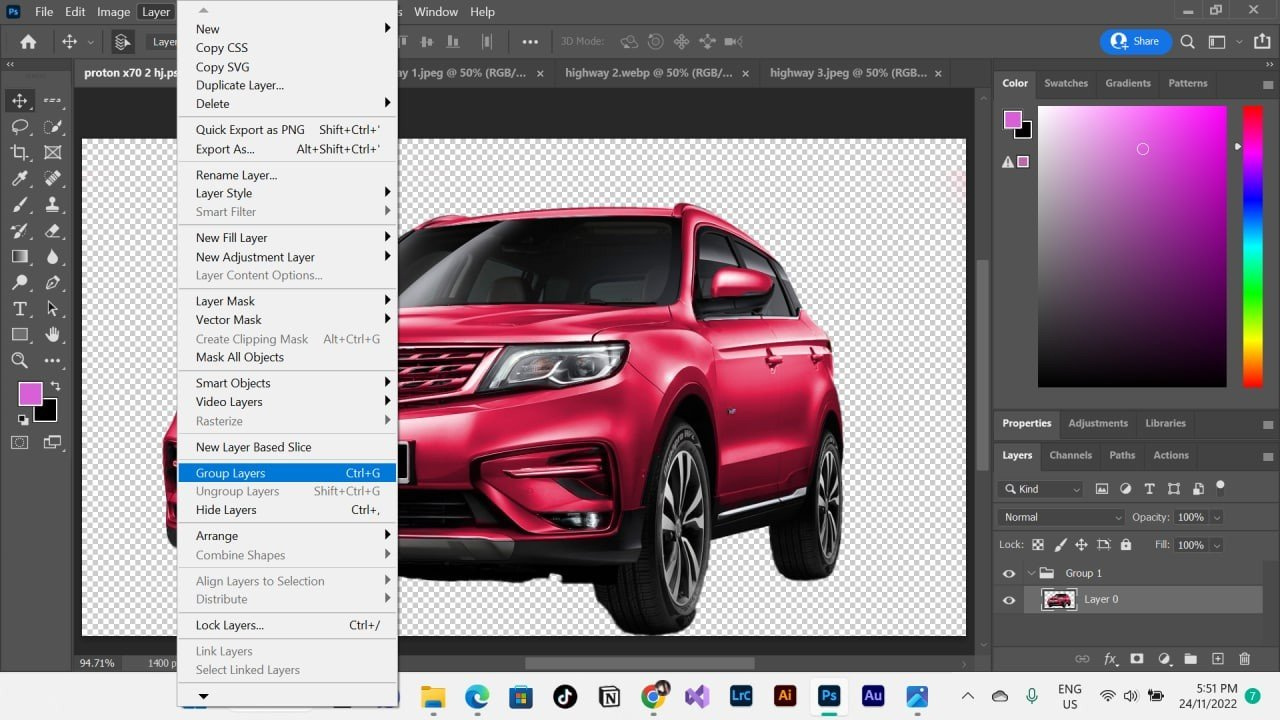Toggle the lock all layer button
Viewport: 1280px width, 720px height.
pyautogui.click(x=1126, y=545)
